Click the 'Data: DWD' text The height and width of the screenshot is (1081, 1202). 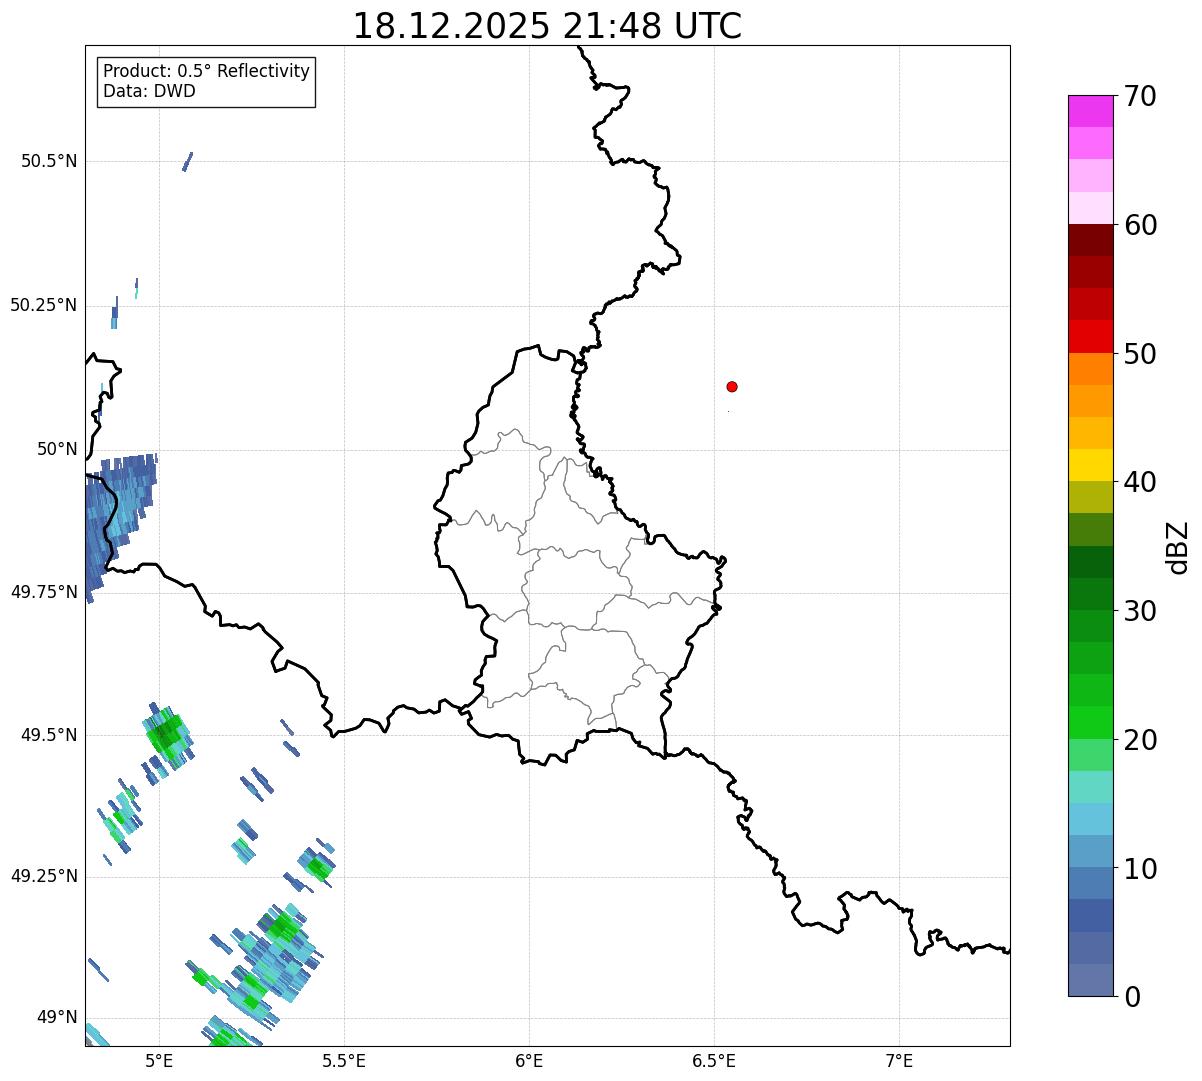pos(149,91)
